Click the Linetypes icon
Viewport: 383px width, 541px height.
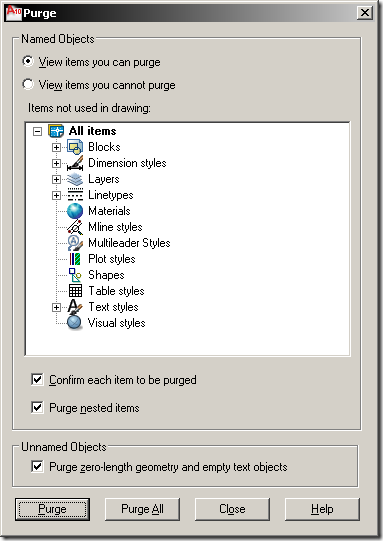75,195
